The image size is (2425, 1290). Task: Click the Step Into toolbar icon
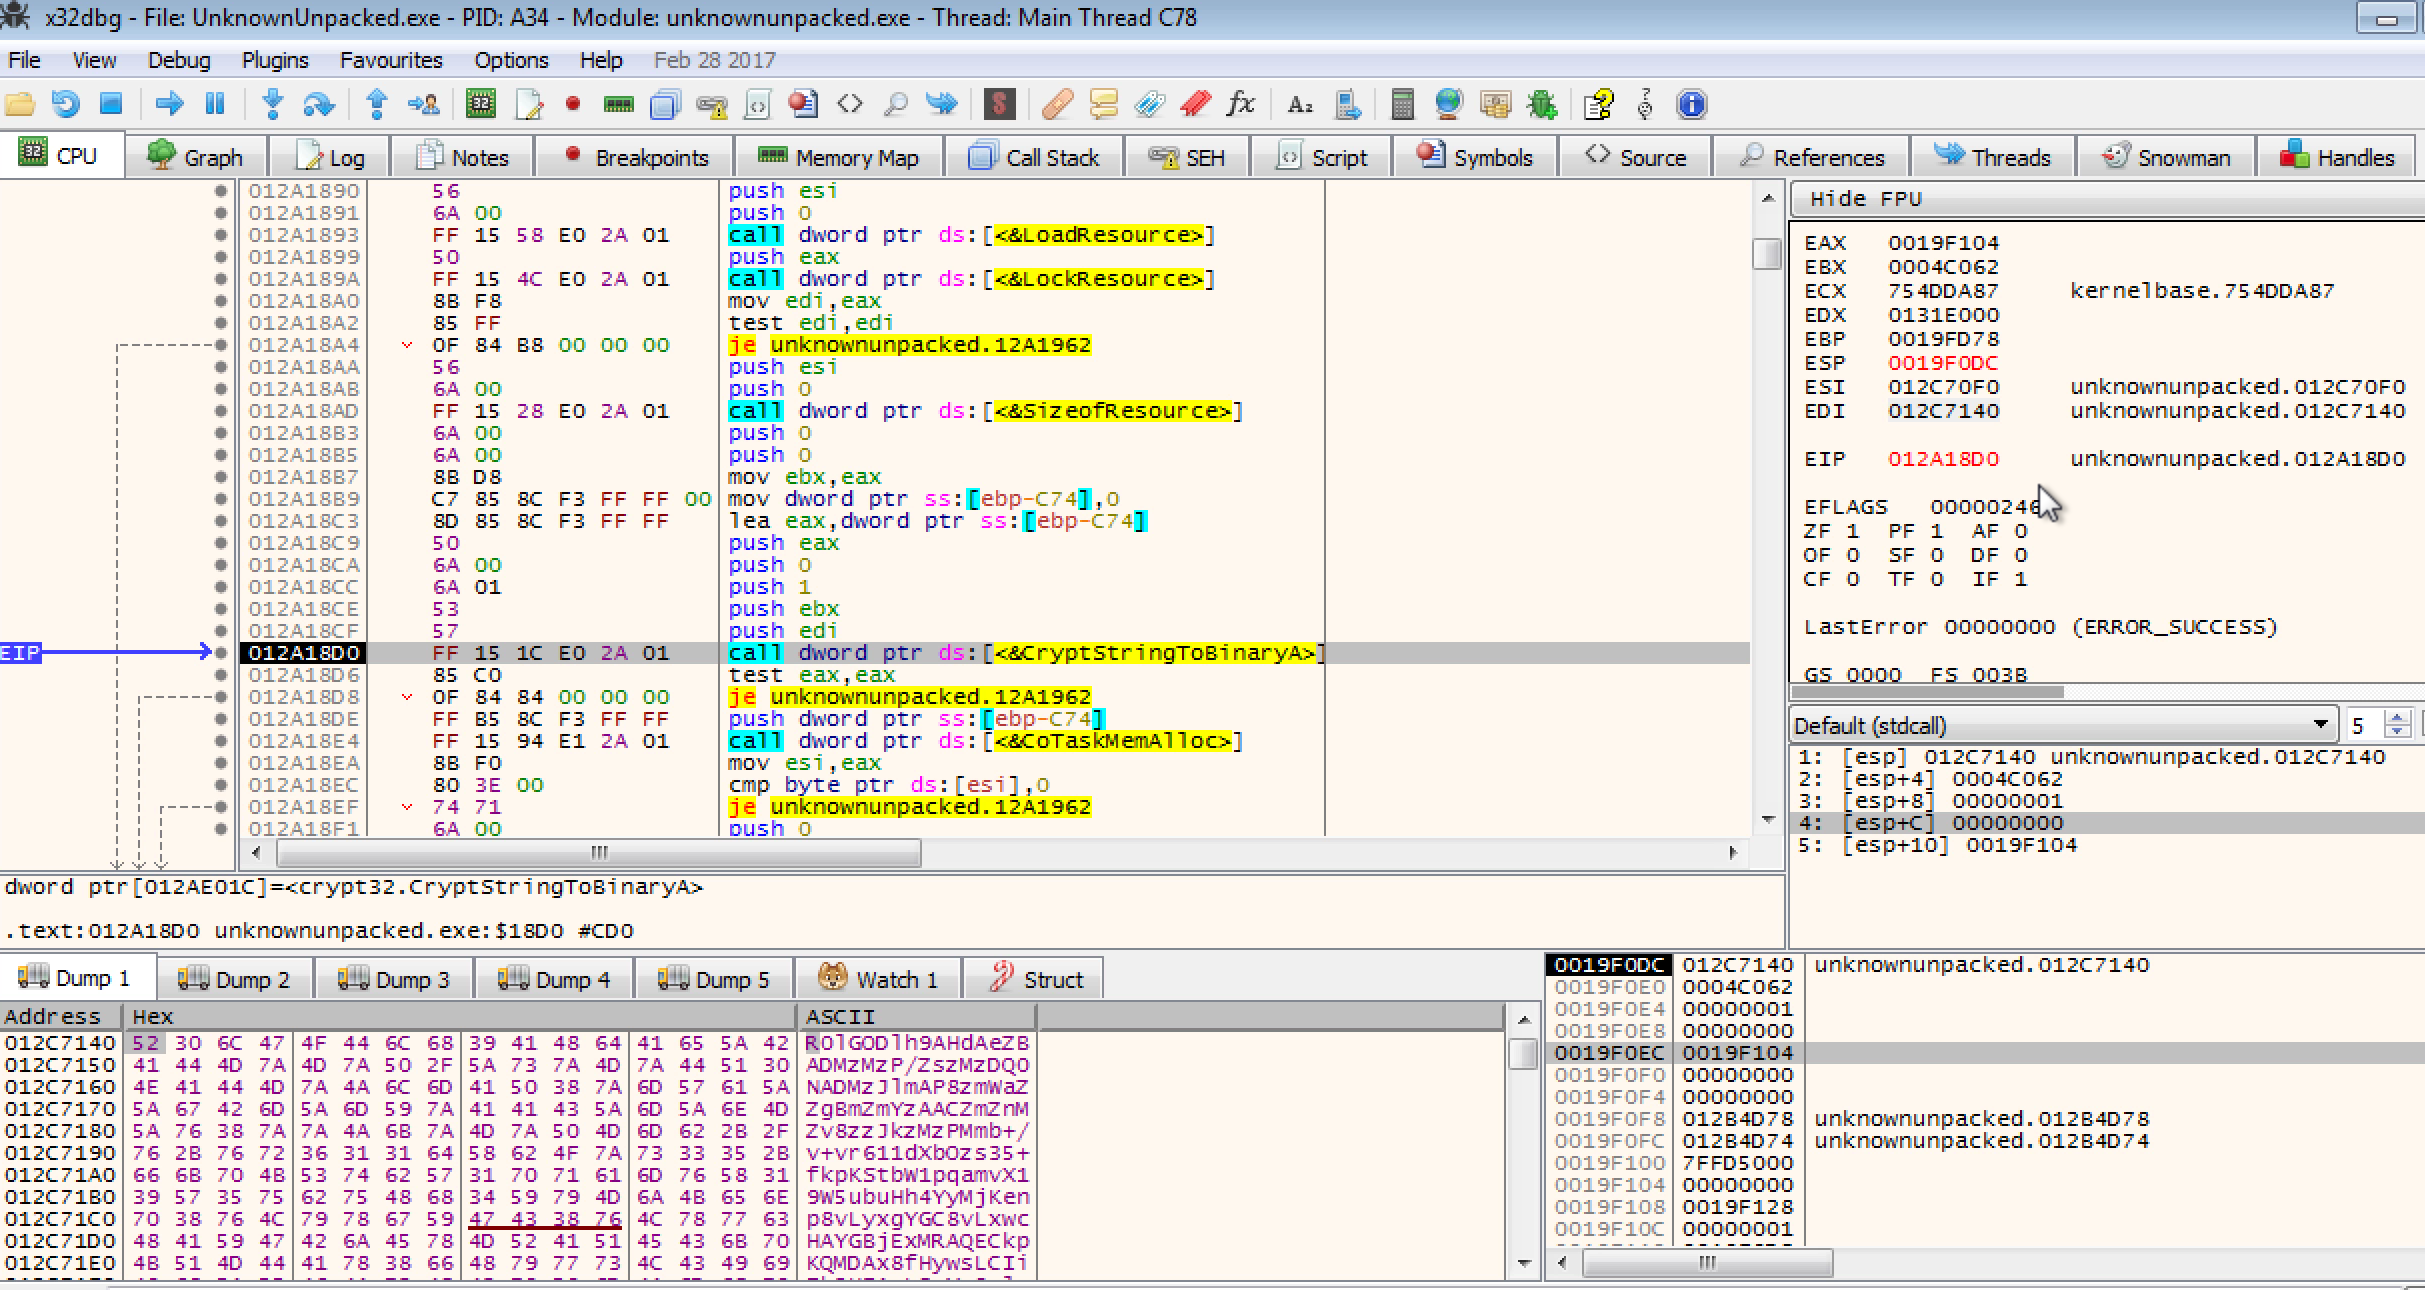(x=272, y=104)
